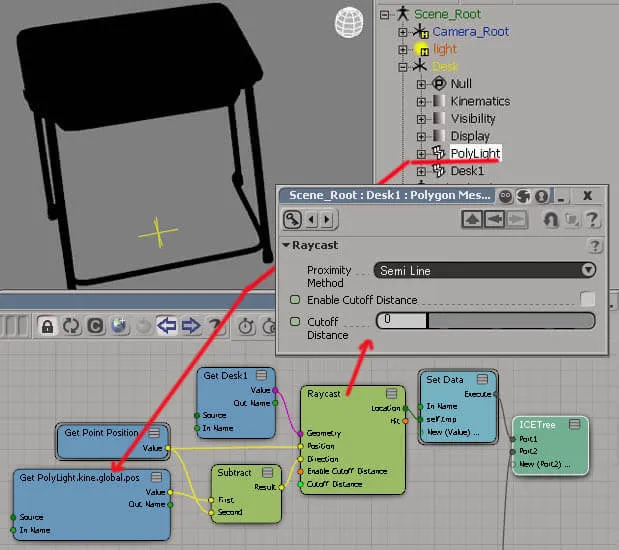The height and width of the screenshot is (550, 619).
Task: Open the Raycast node menu icon
Action: coord(391,393)
